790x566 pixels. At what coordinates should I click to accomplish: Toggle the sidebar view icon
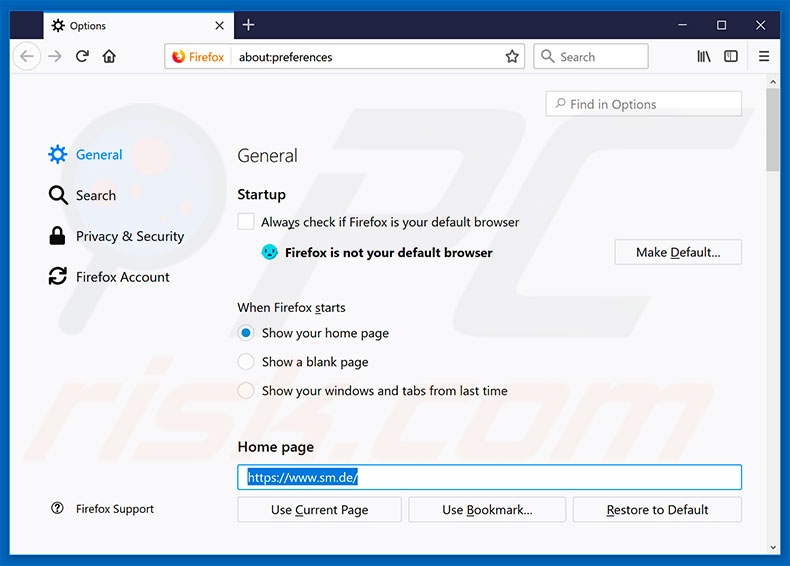click(x=731, y=56)
